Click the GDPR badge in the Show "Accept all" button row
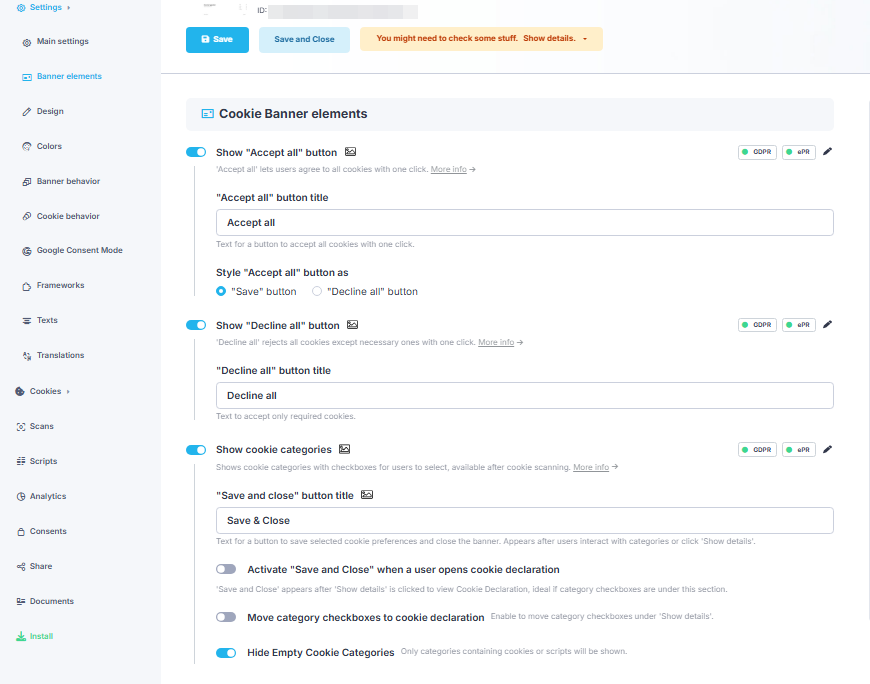This screenshot has width=870, height=684. click(757, 152)
